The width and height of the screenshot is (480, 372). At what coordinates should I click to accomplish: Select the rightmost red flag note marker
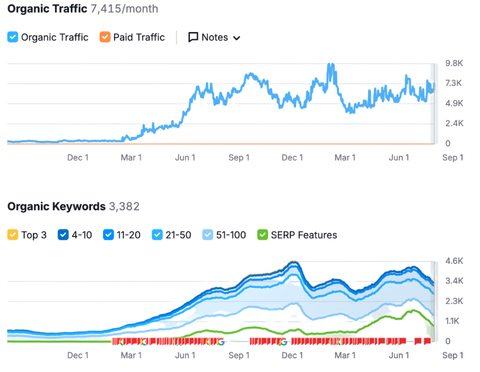tap(427, 341)
